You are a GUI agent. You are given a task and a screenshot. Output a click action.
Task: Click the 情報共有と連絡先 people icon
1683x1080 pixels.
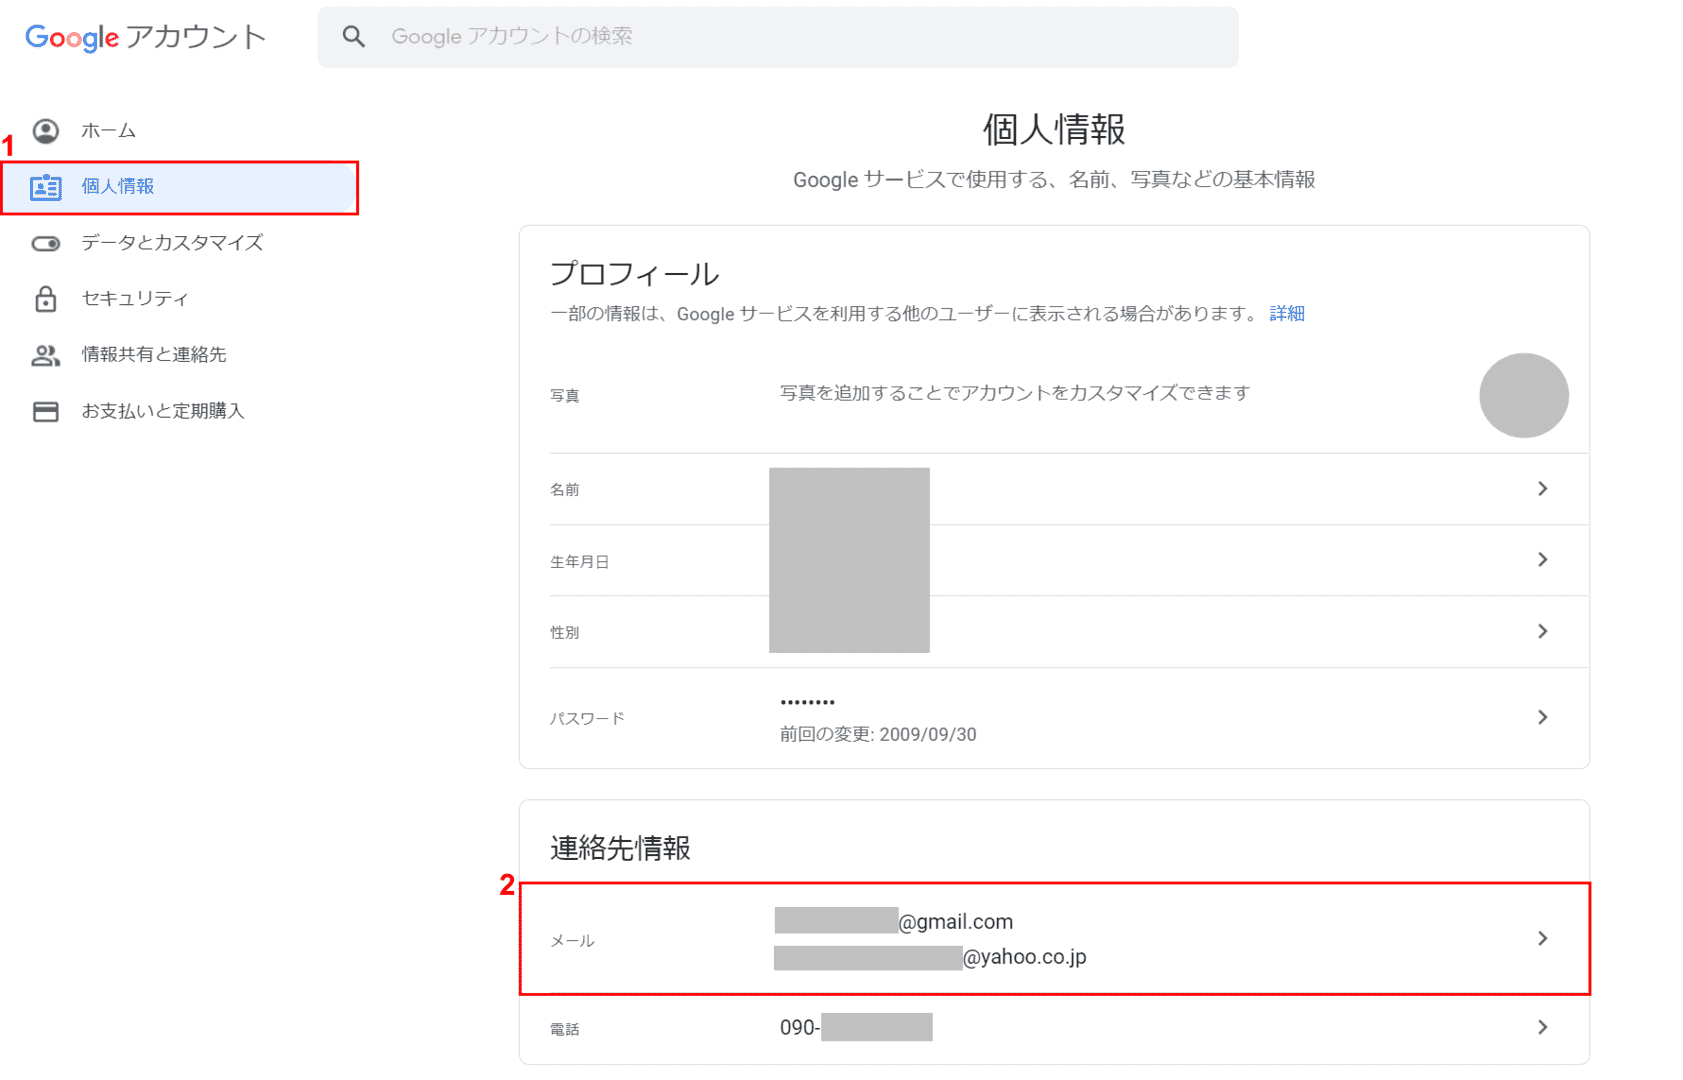pyautogui.click(x=46, y=355)
